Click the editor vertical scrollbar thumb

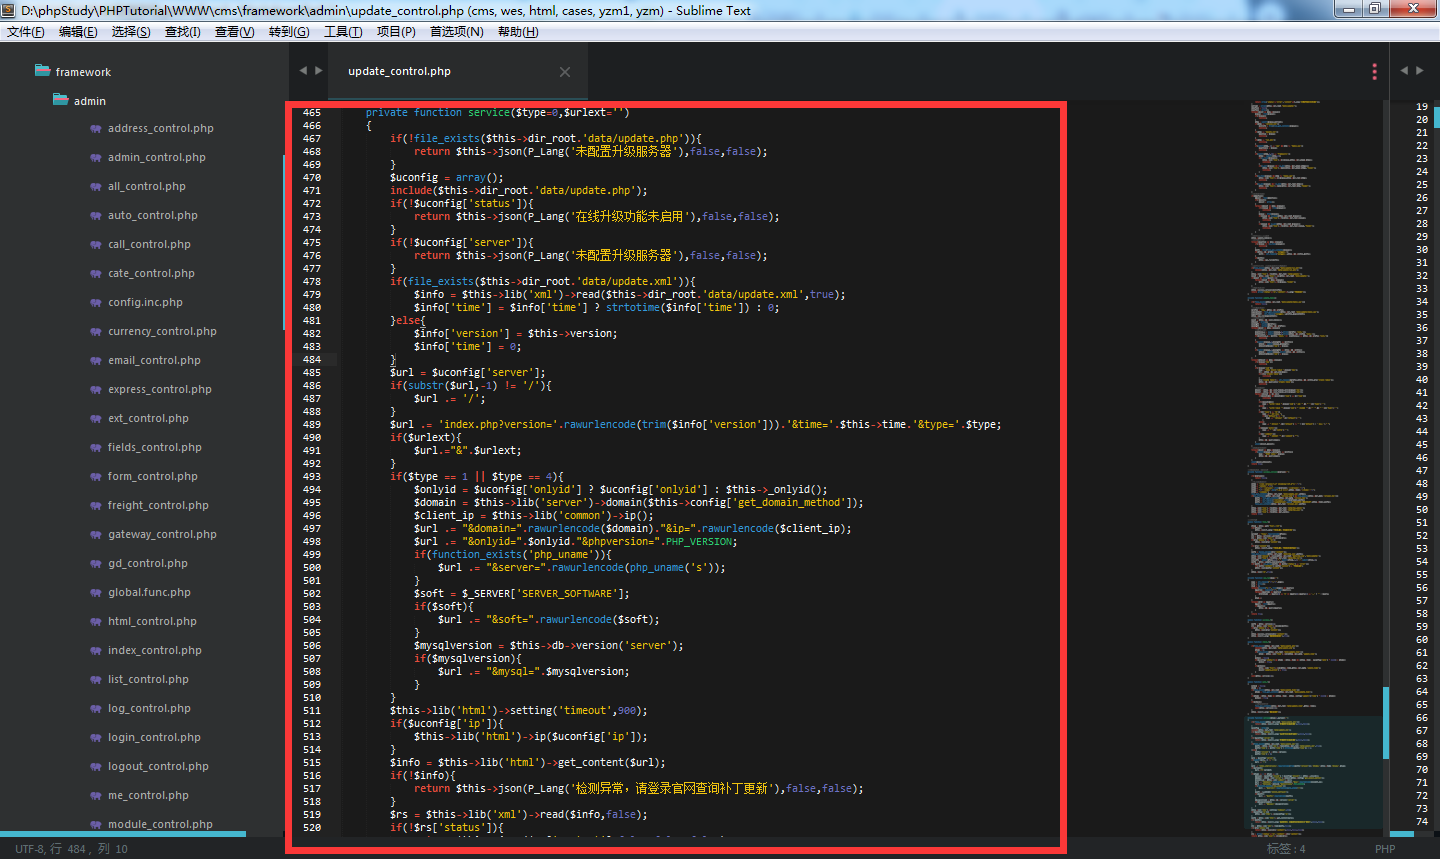coord(1386,723)
